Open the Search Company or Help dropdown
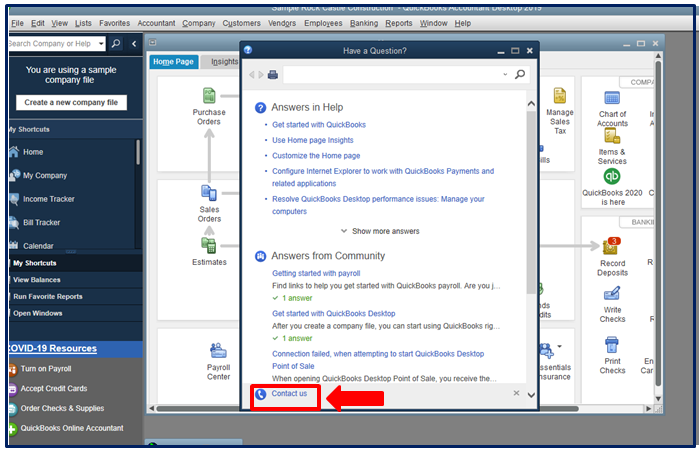 101,44
